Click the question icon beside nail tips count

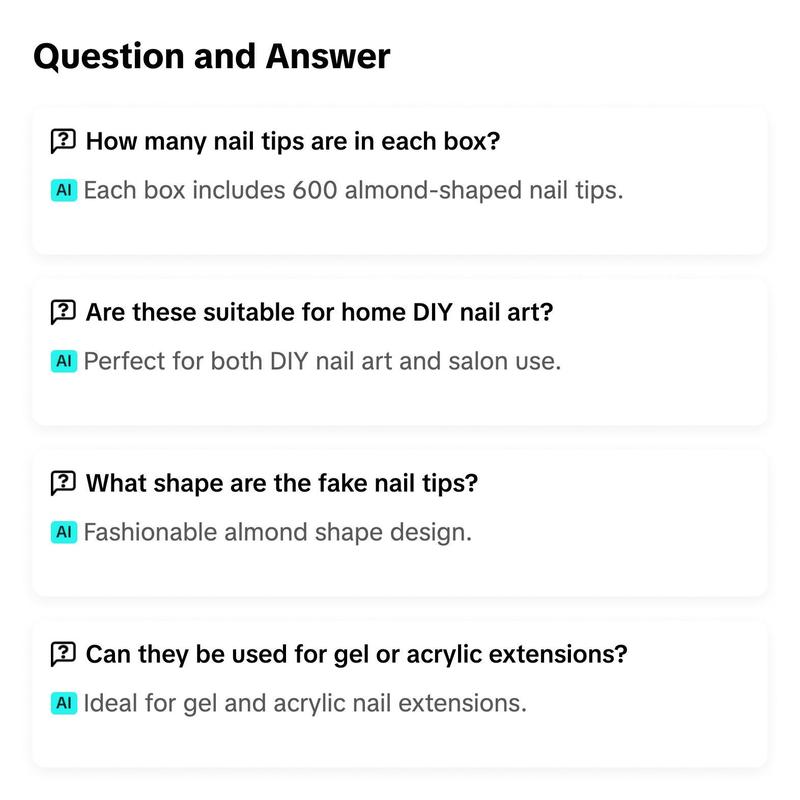tap(63, 141)
